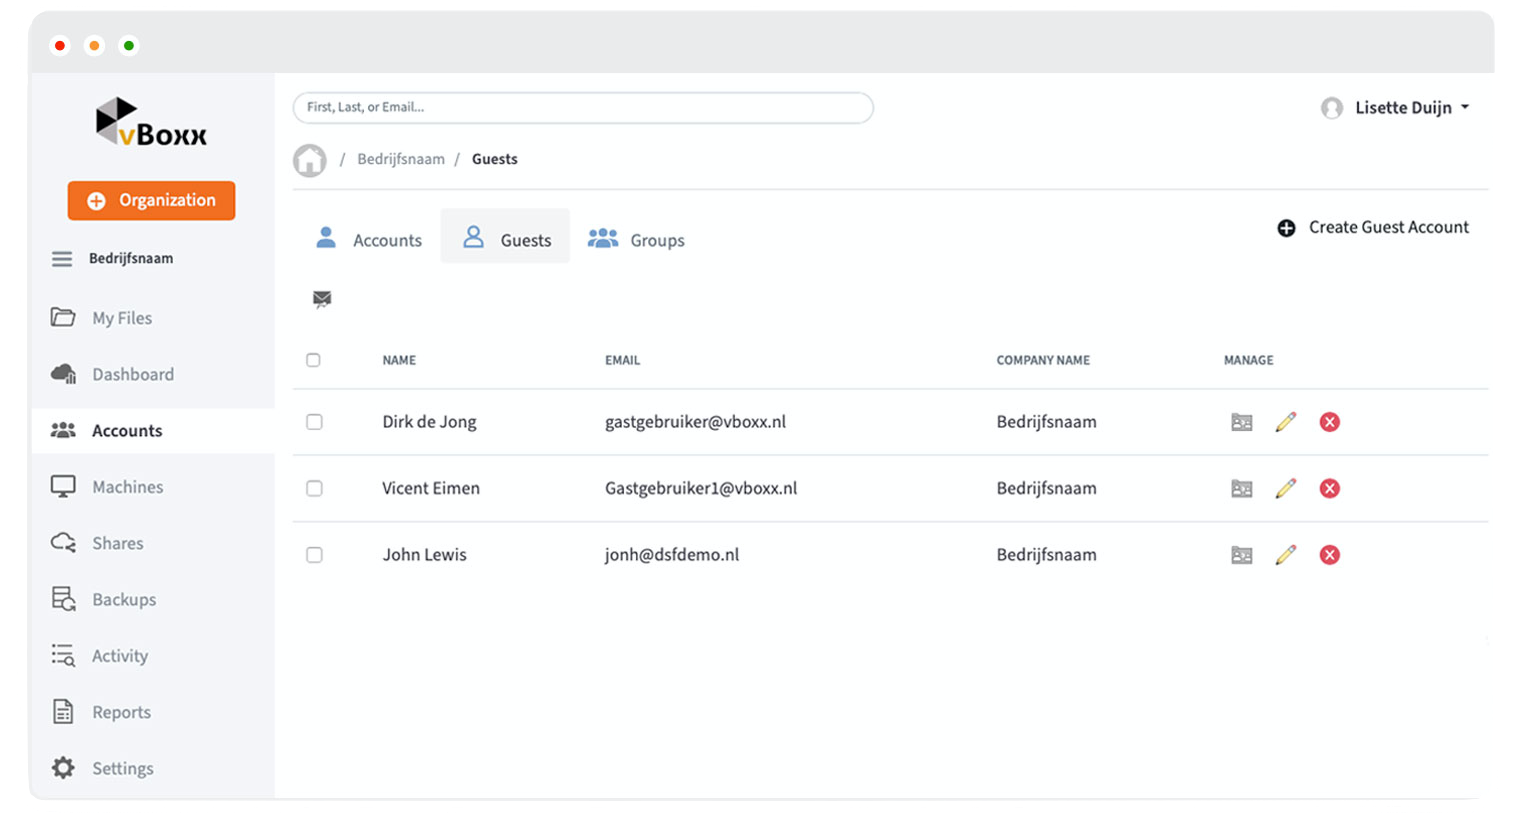Click the send message envelope icon
Image resolution: width=1526 pixels, height=828 pixels.
pos(322,299)
